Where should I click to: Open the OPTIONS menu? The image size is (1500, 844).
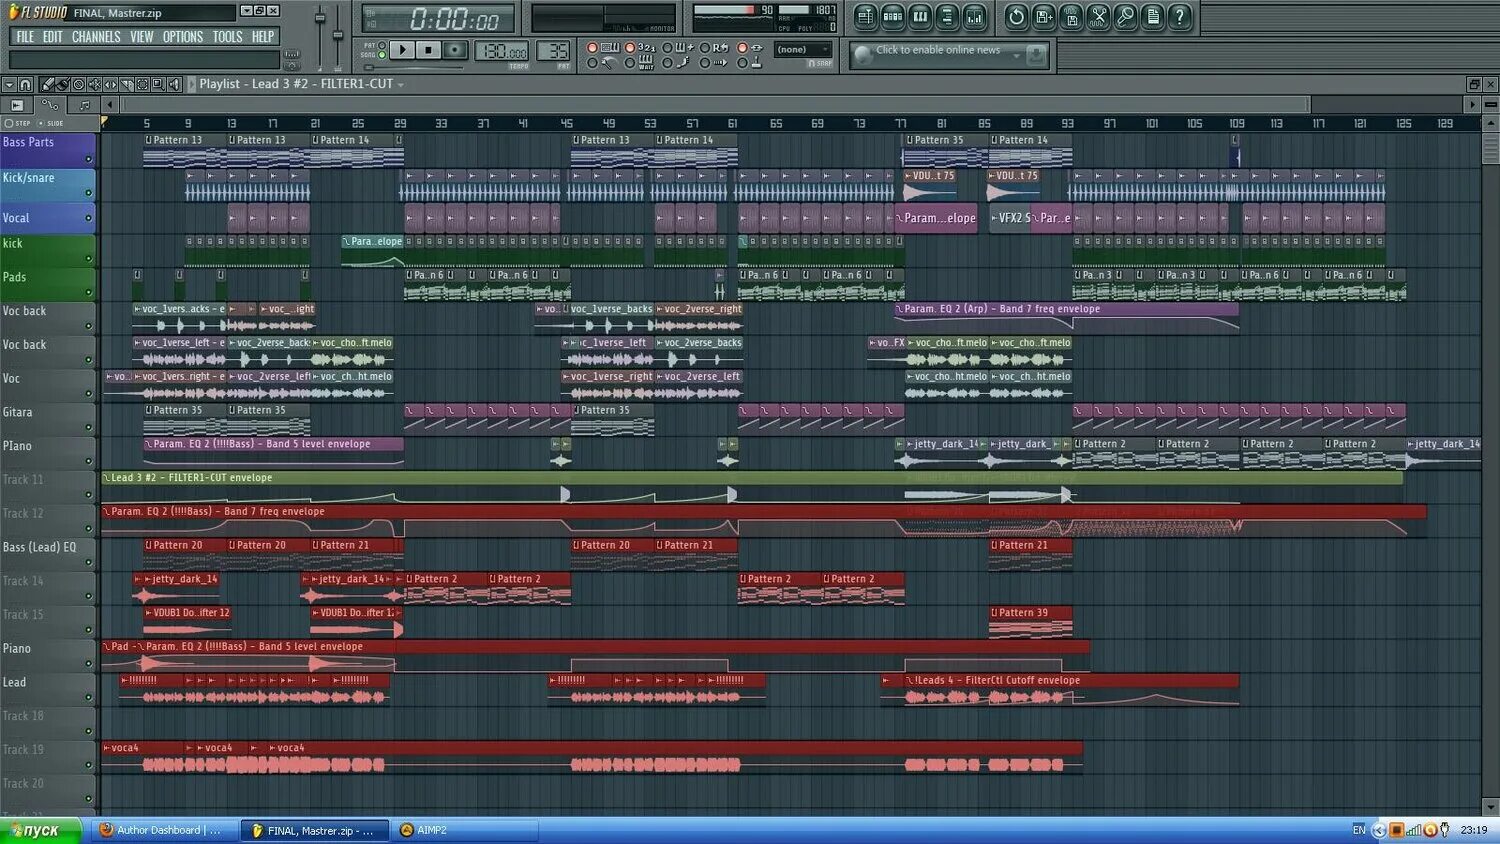(x=183, y=36)
